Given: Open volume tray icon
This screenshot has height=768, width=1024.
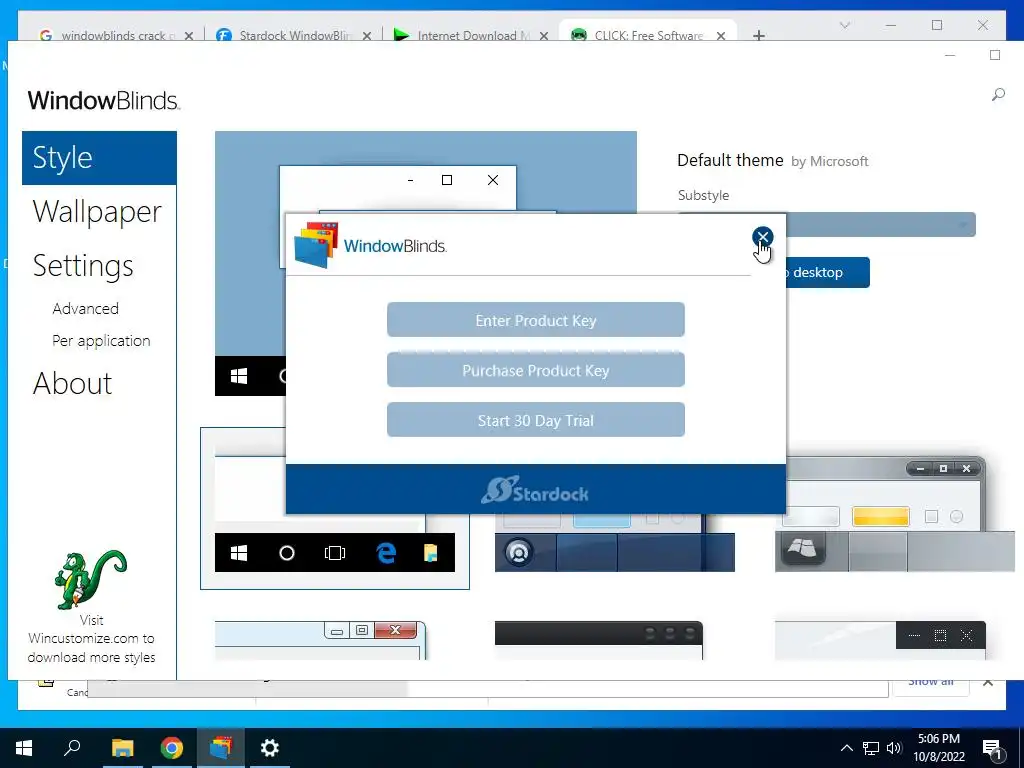Looking at the screenshot, I should click(x=894, y=748).
